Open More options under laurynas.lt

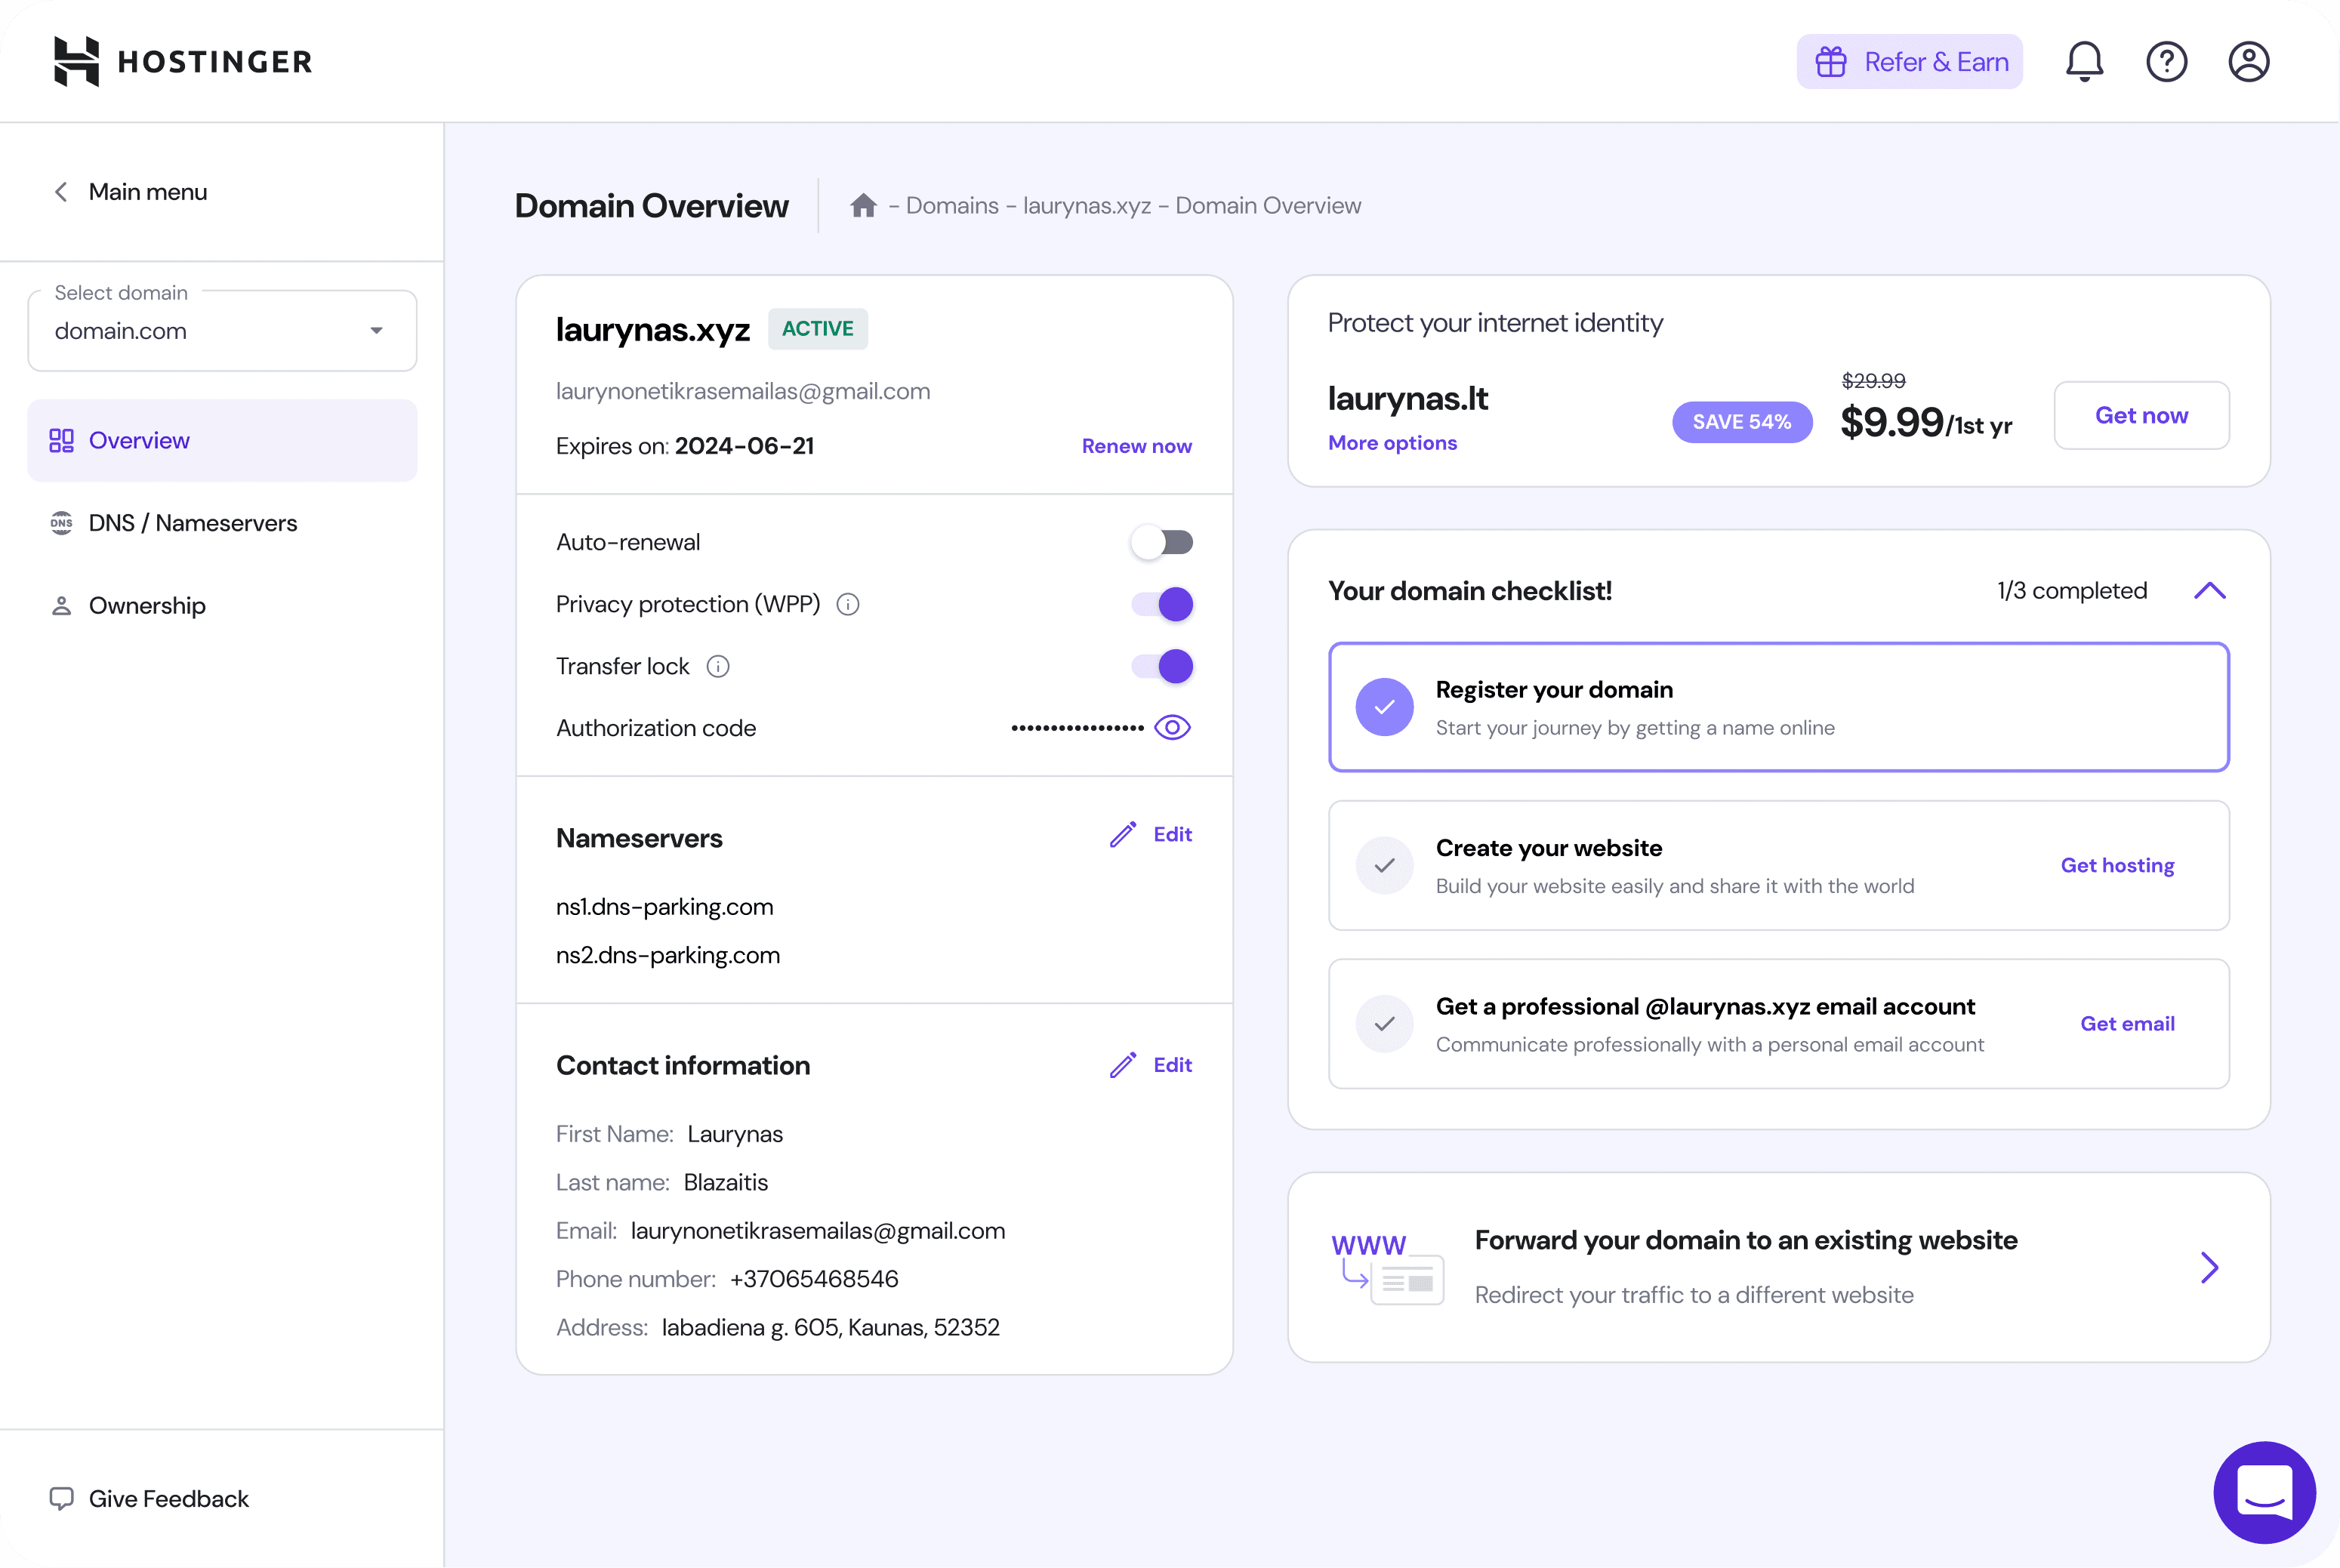(x=1392, y=443)
